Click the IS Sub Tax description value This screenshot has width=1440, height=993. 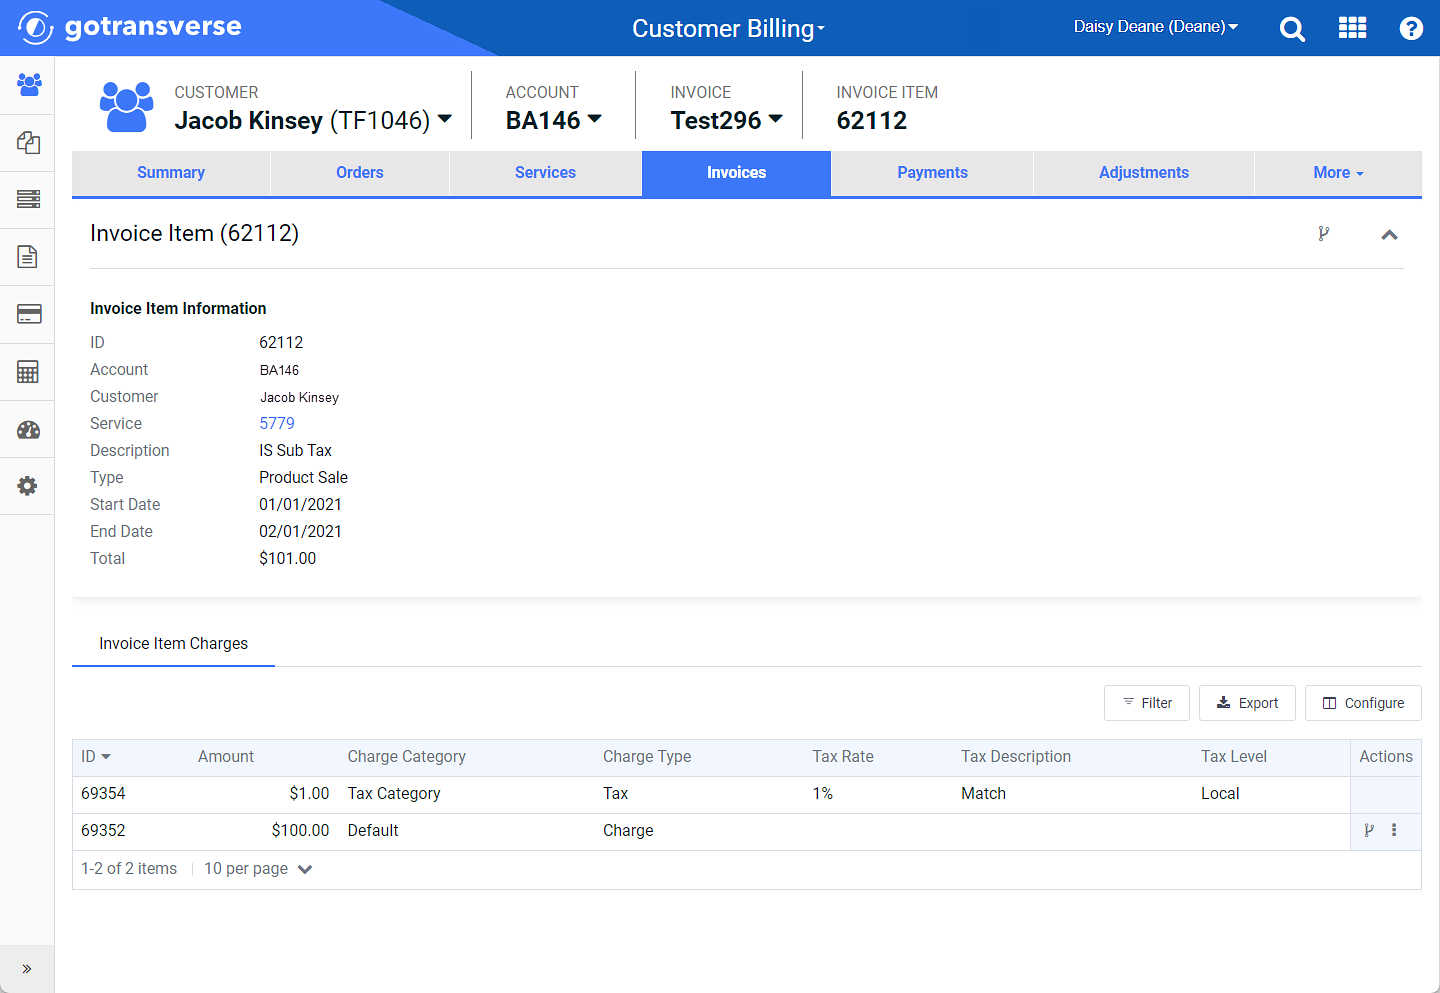click(296, 451)
